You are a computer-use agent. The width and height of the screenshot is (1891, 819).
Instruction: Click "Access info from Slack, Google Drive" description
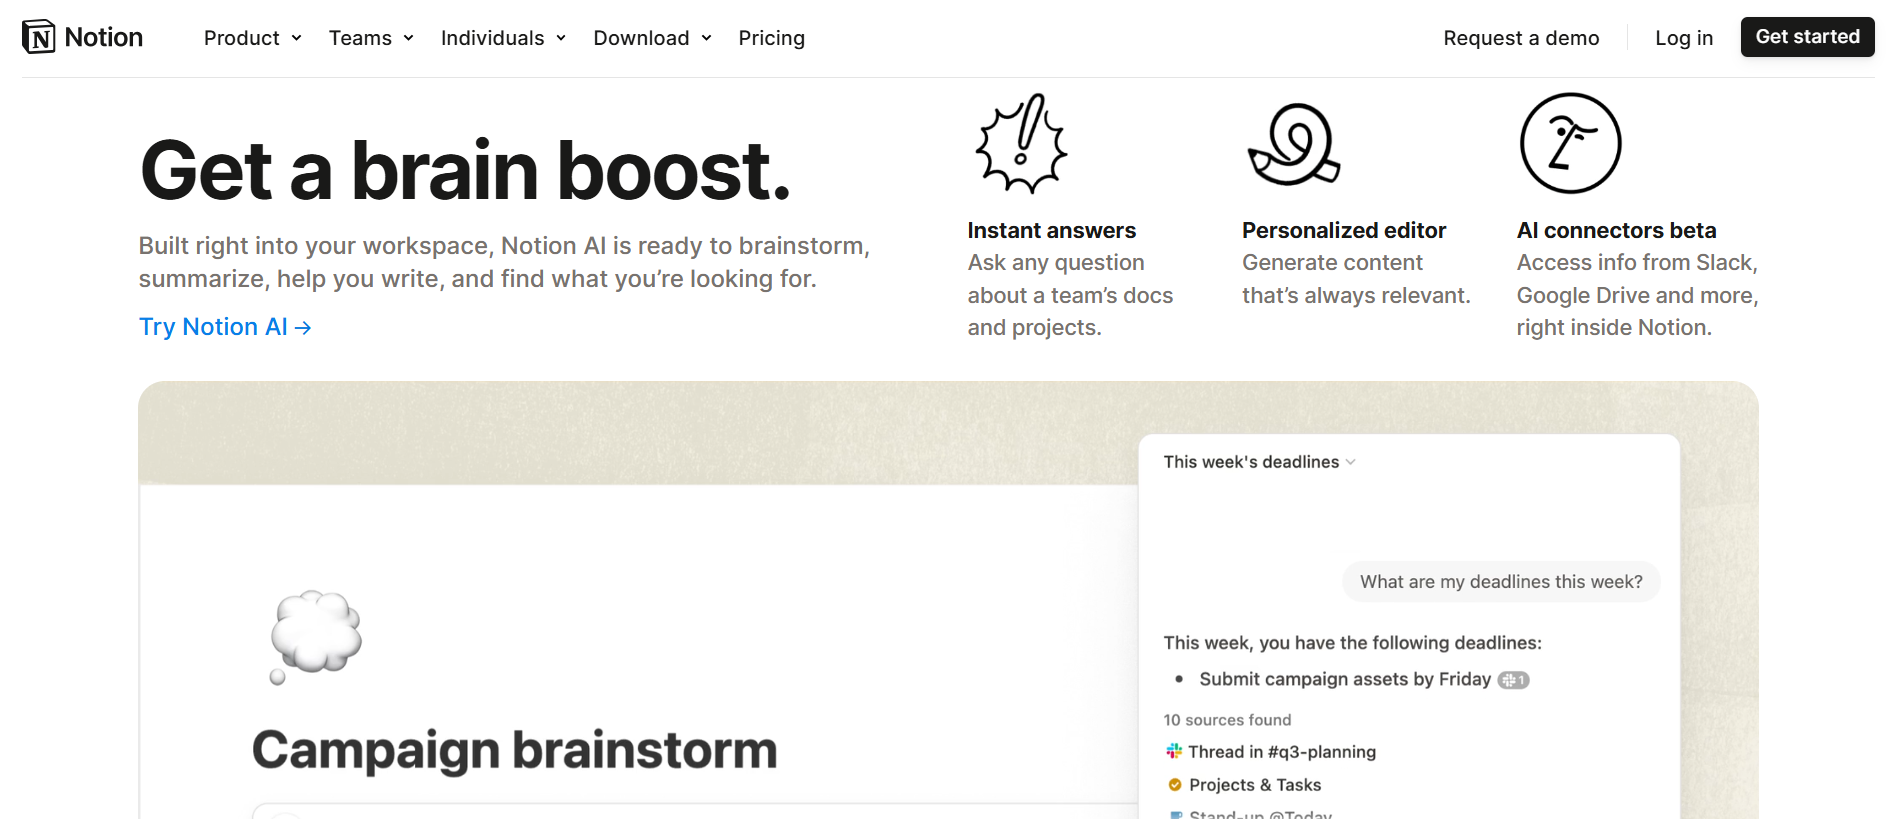[1637, 295]
